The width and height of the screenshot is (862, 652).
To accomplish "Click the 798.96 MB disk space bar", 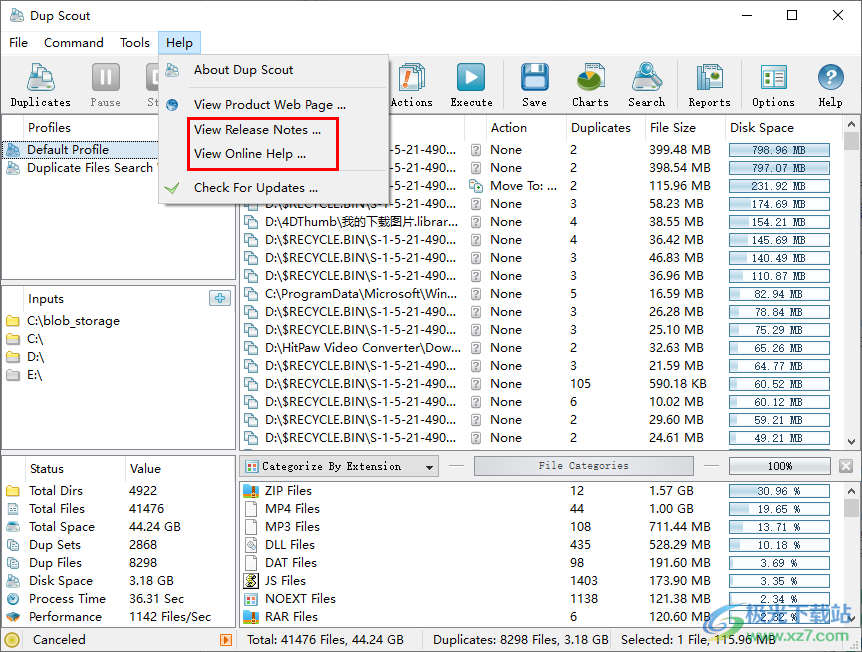I will 779,150.
